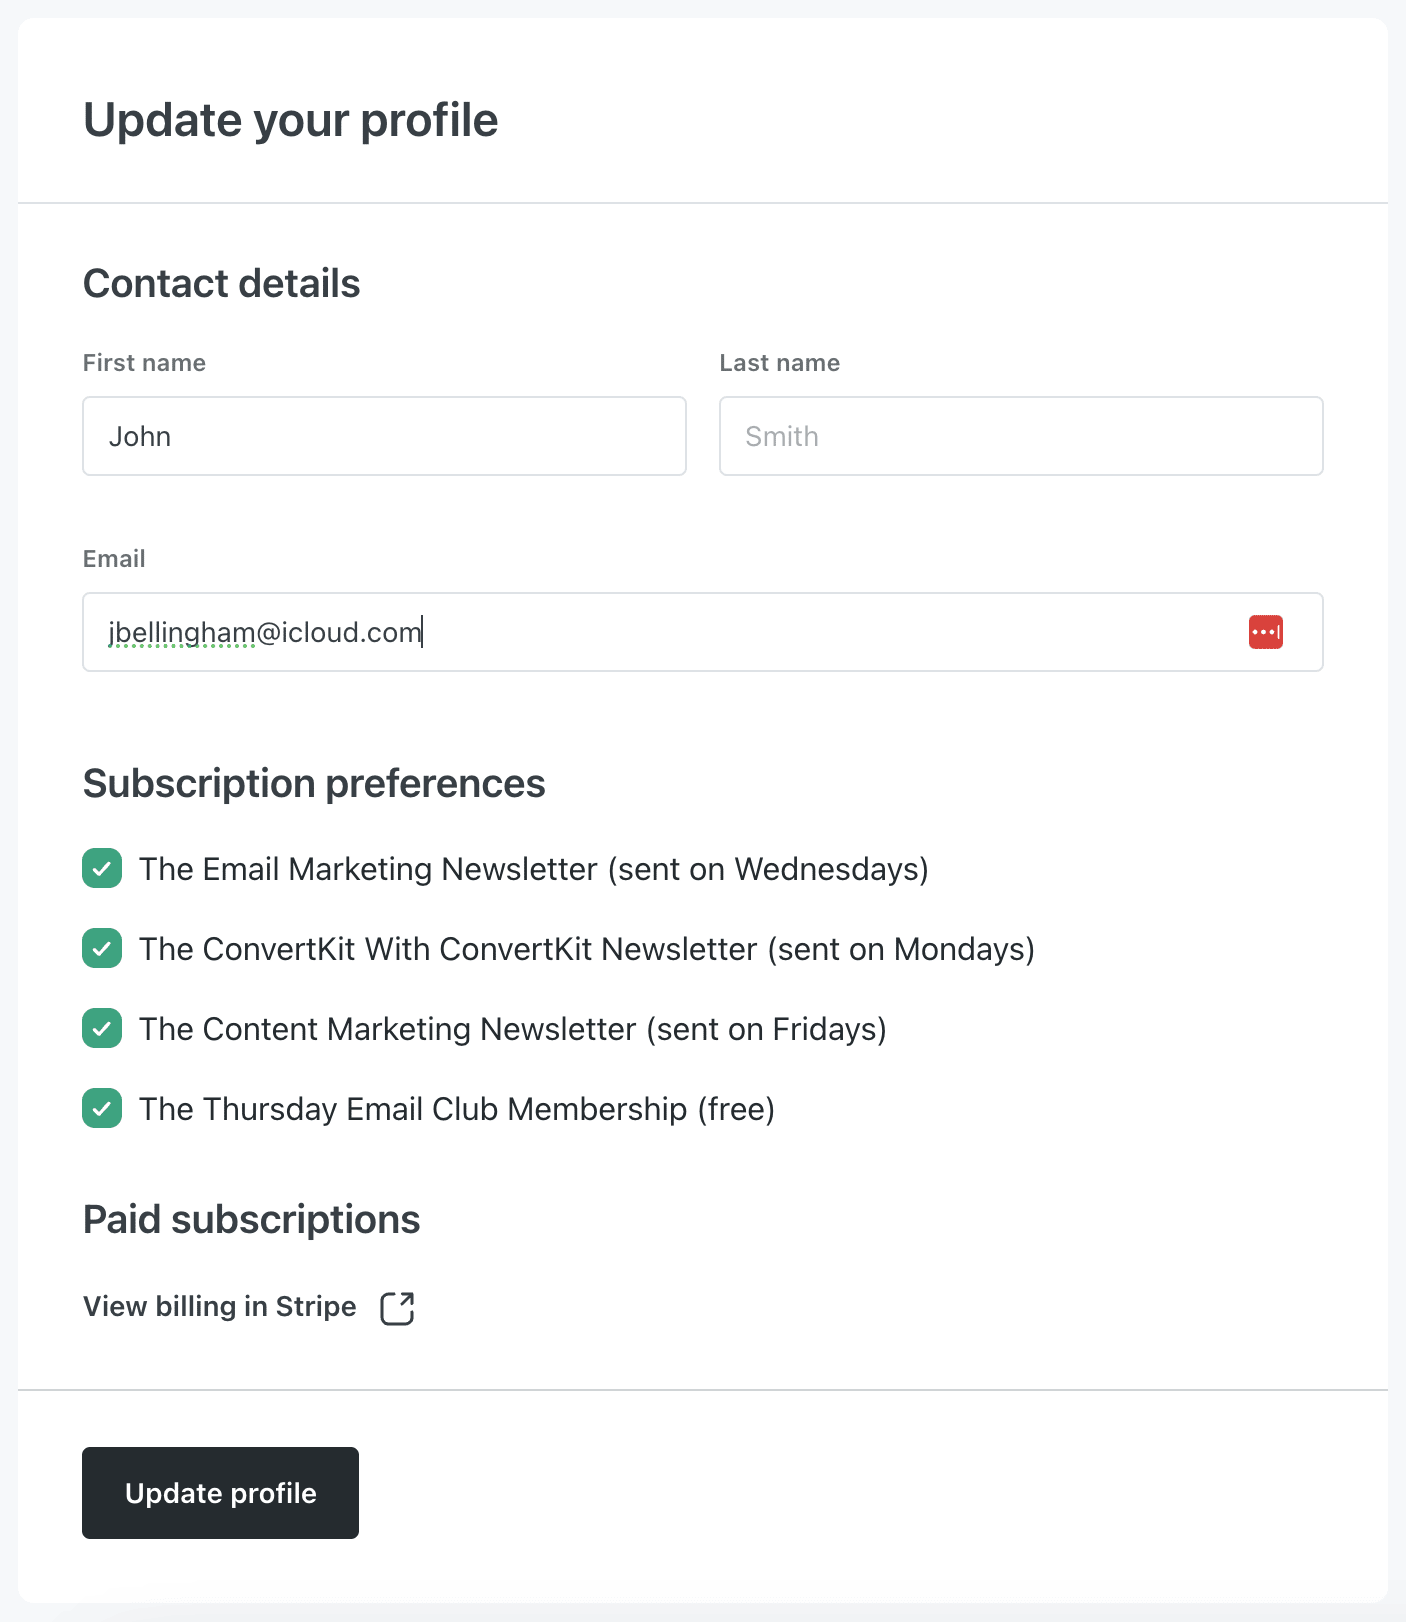Image resolution: width=1406 pixels, height=1622 pixels.
Task: Click the Thursday Email Club Membership (free) label text
Action: (x=457, y=1109)
